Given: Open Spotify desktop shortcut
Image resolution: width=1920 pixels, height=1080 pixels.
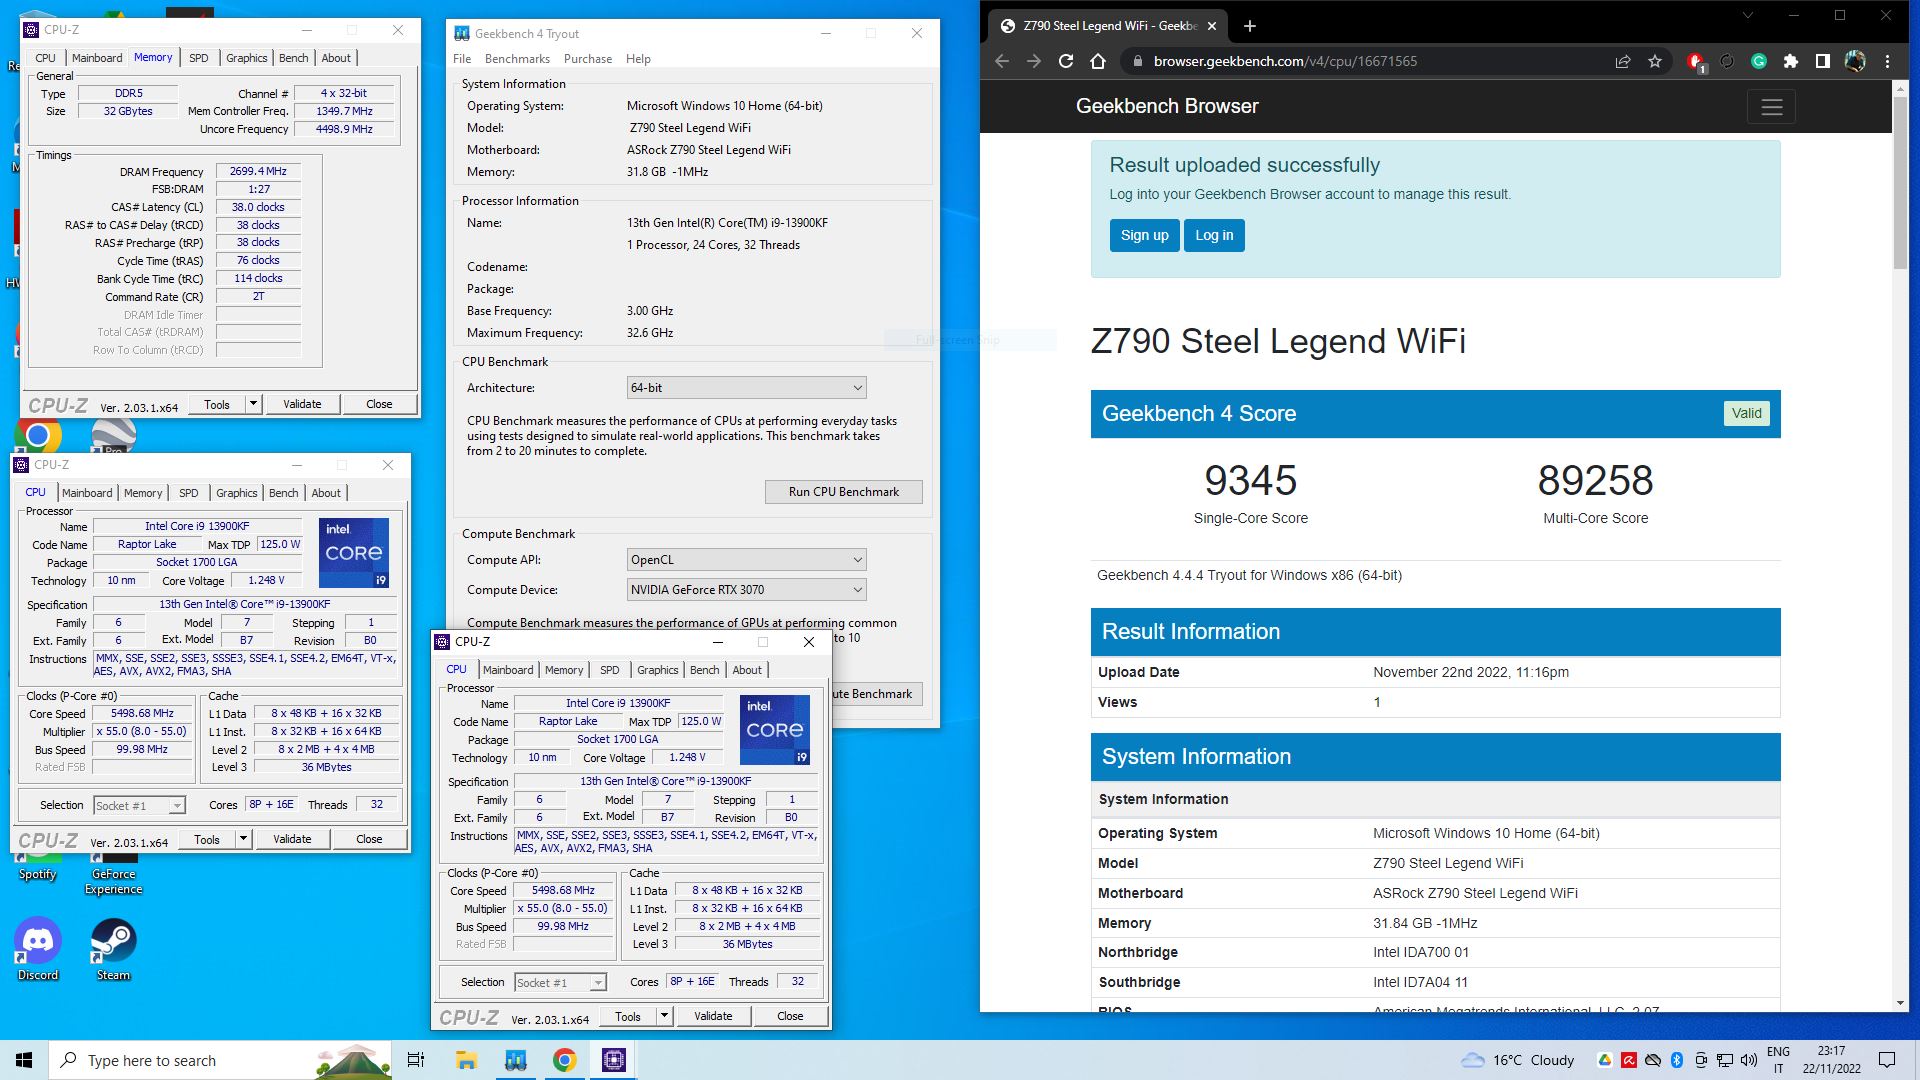Looking at the screenshot, I should [38, 865].
